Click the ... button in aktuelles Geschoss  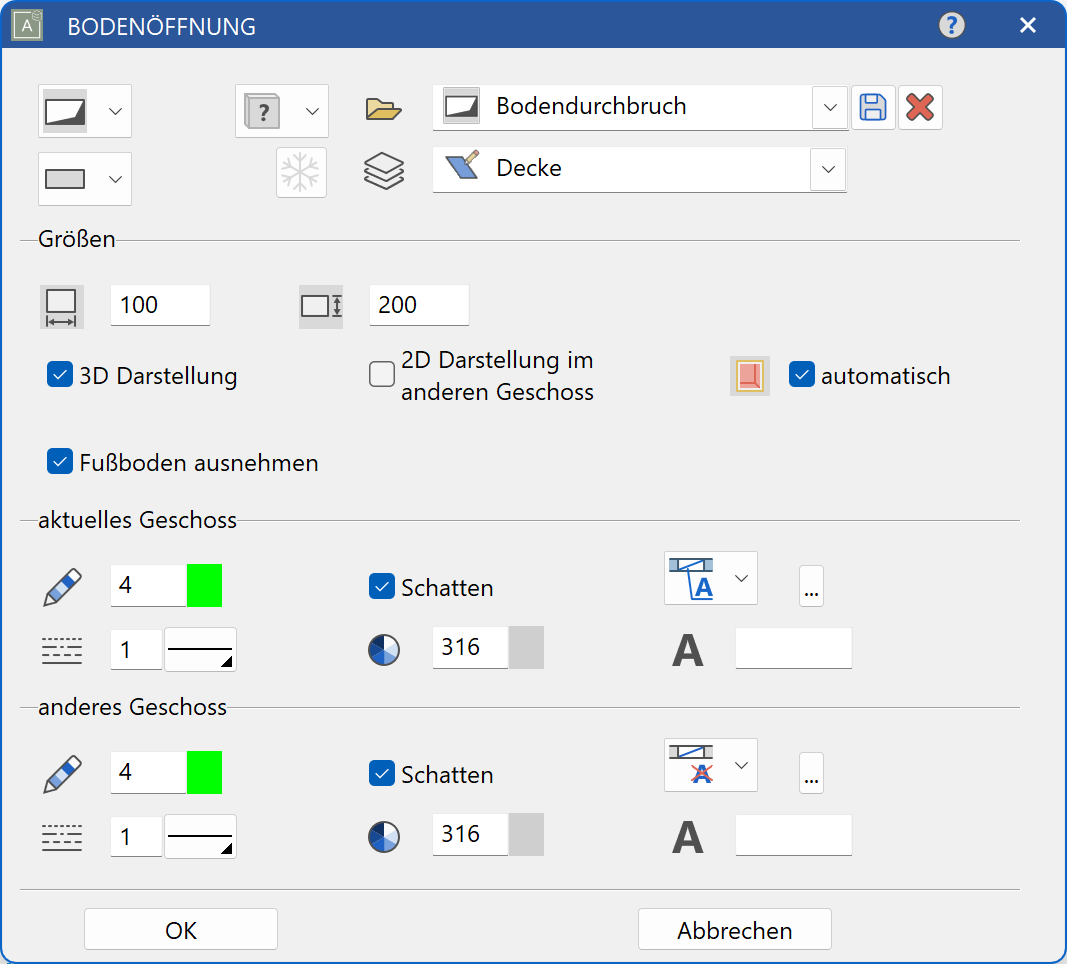[811, 586]
